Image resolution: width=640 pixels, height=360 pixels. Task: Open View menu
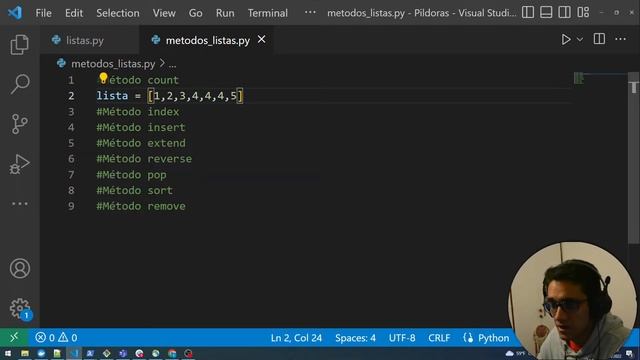coord(164,13)
